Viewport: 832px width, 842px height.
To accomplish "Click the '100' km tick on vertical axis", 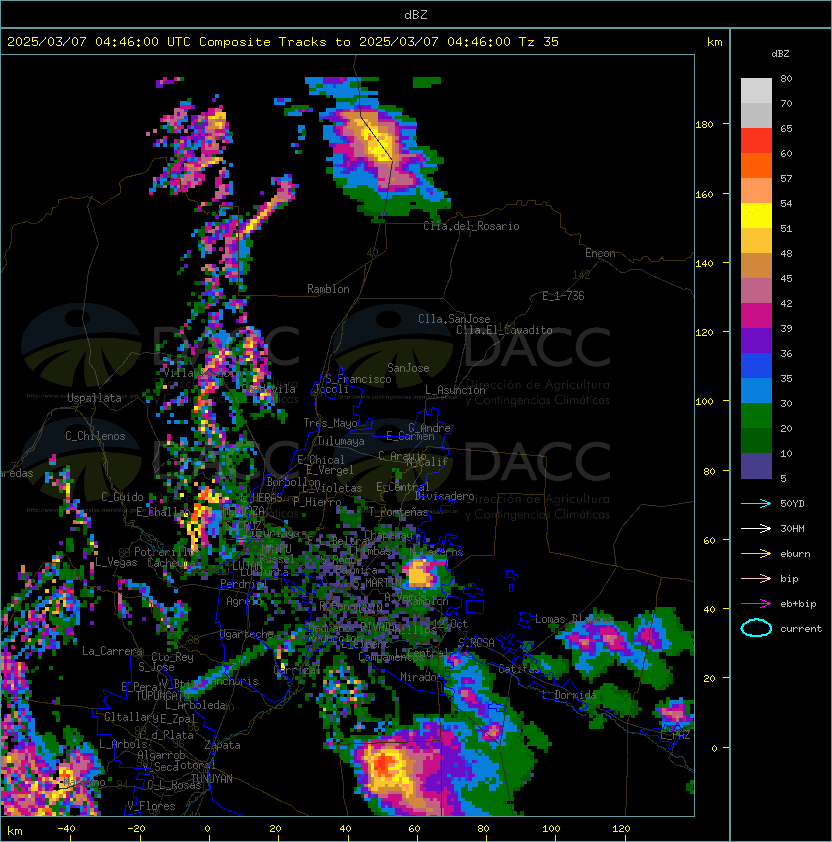I will [704, 402].
